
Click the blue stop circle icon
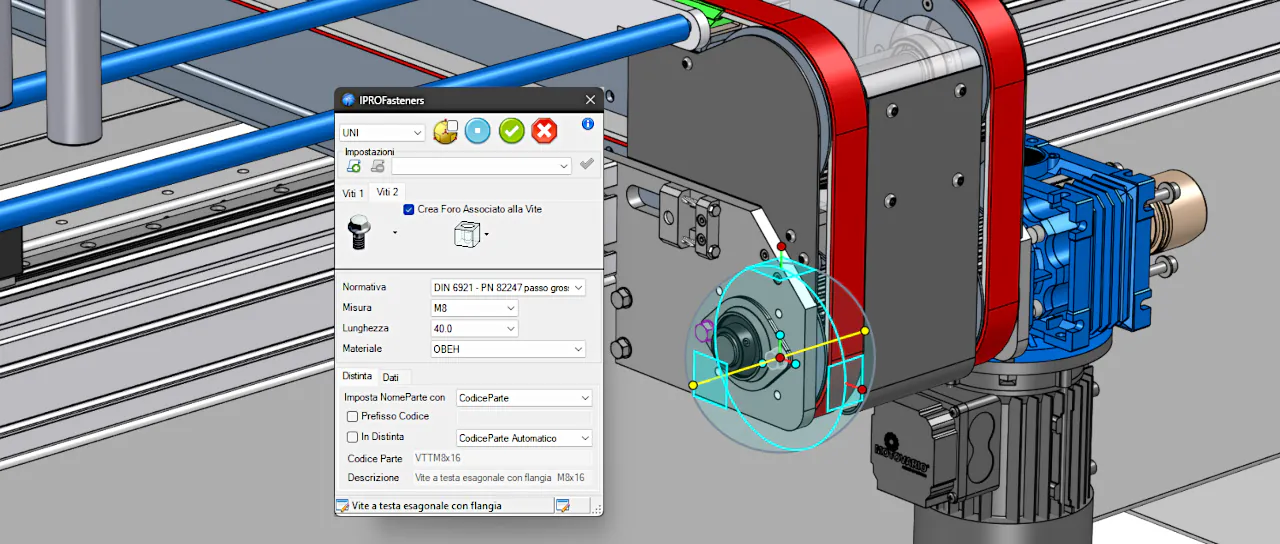point(478,131)
